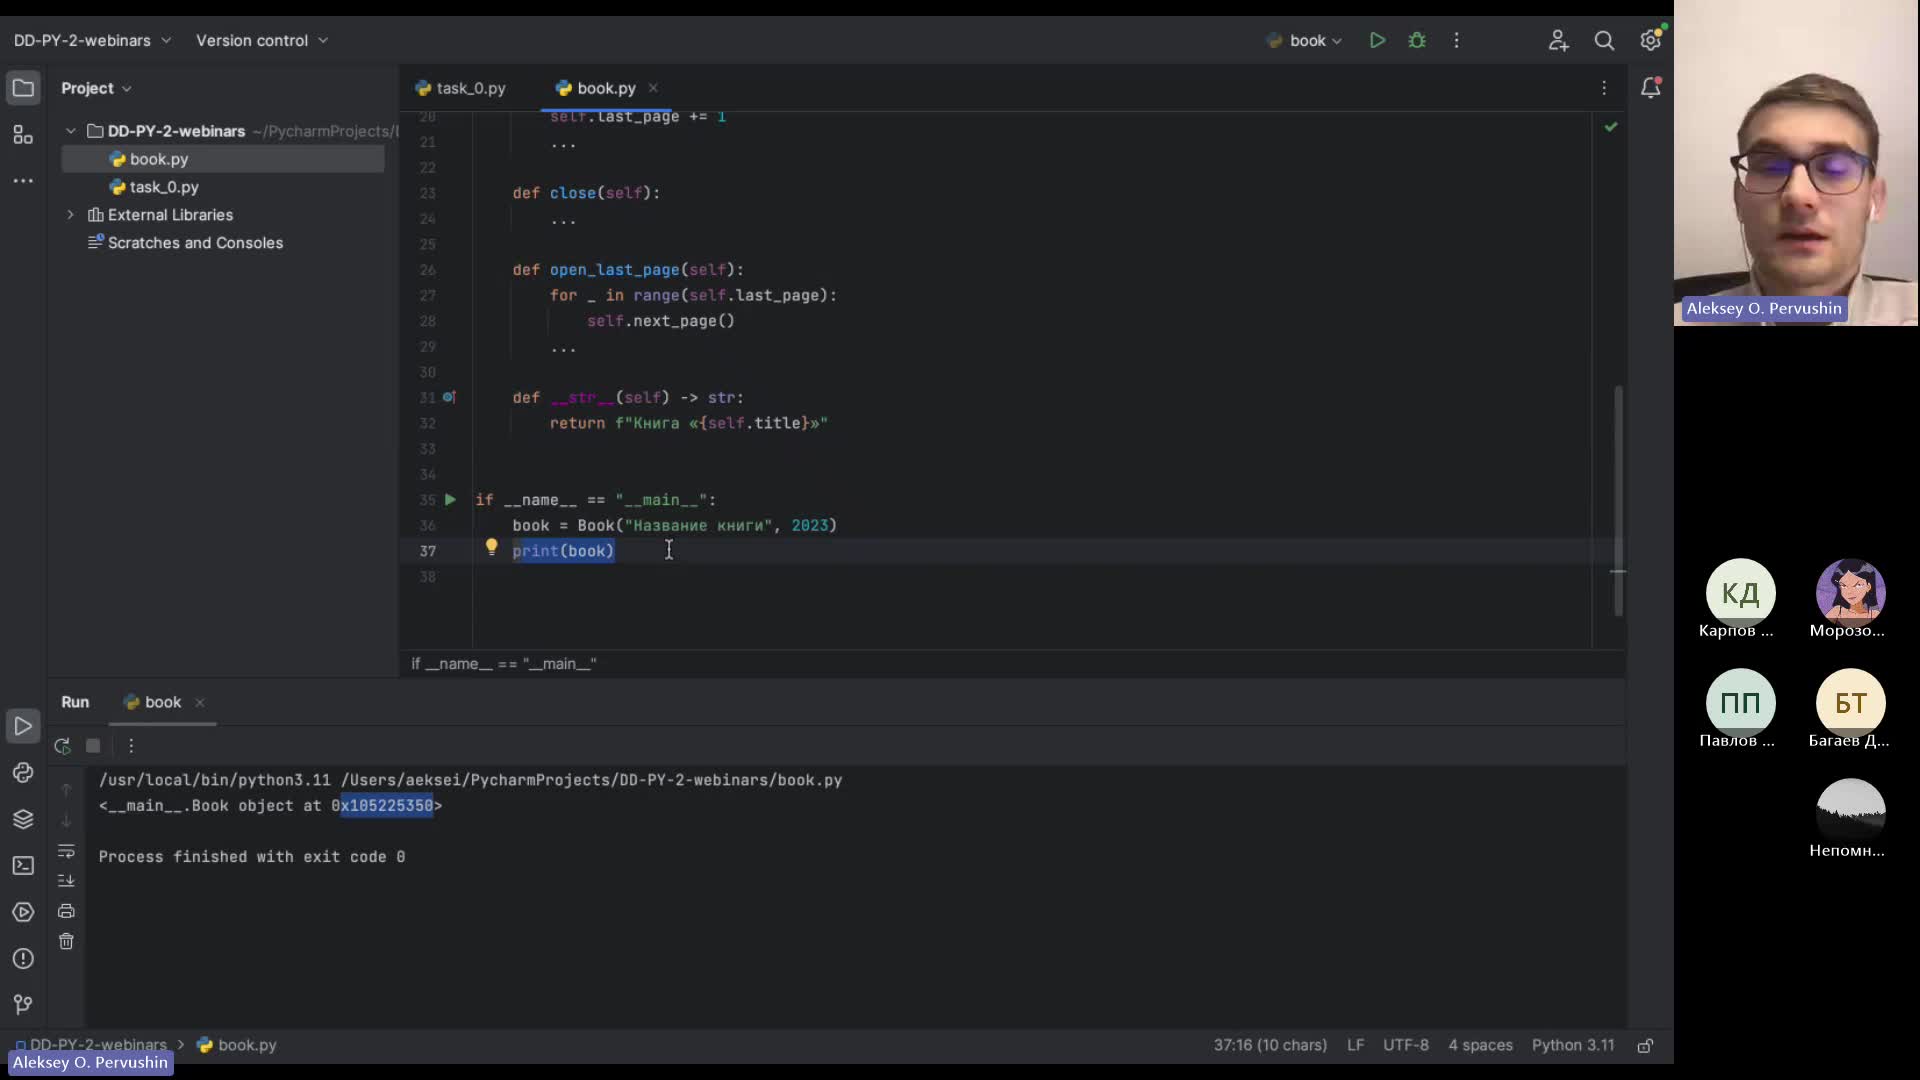Collapse the DD-PY-2-webinars folder tree node

click(70, 131)
